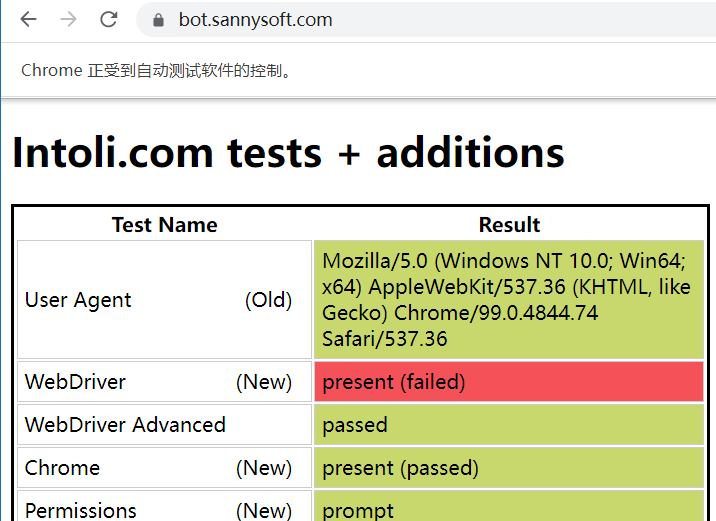Click the Chrome automated control notice text

tap(156, 71)
